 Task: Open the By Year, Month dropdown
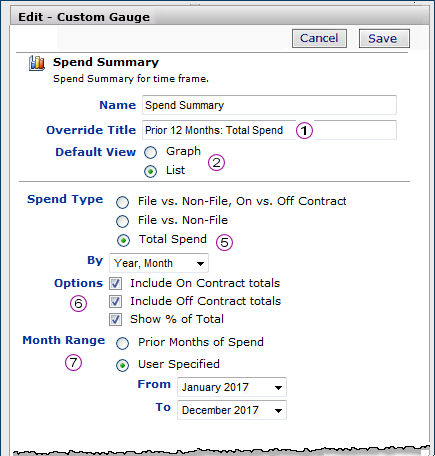(x=159, y=263)
